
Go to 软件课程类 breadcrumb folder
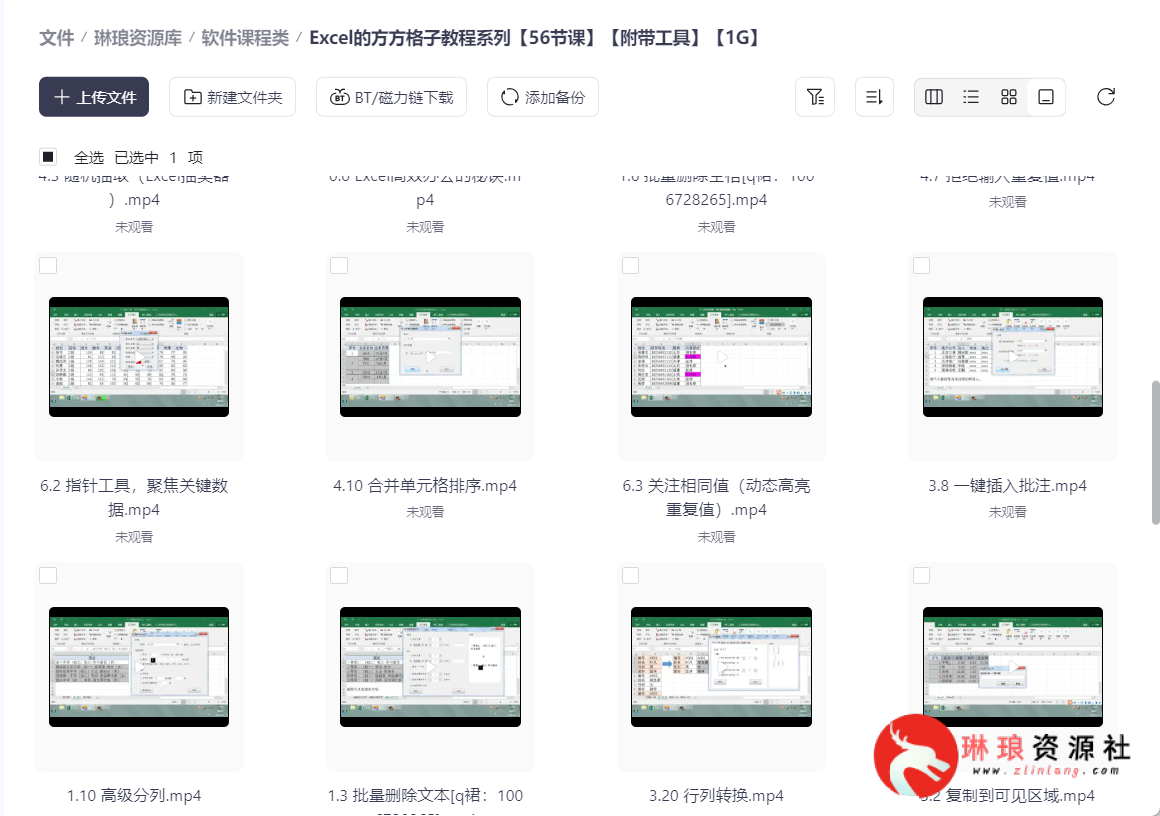click(x=245, y=38)
